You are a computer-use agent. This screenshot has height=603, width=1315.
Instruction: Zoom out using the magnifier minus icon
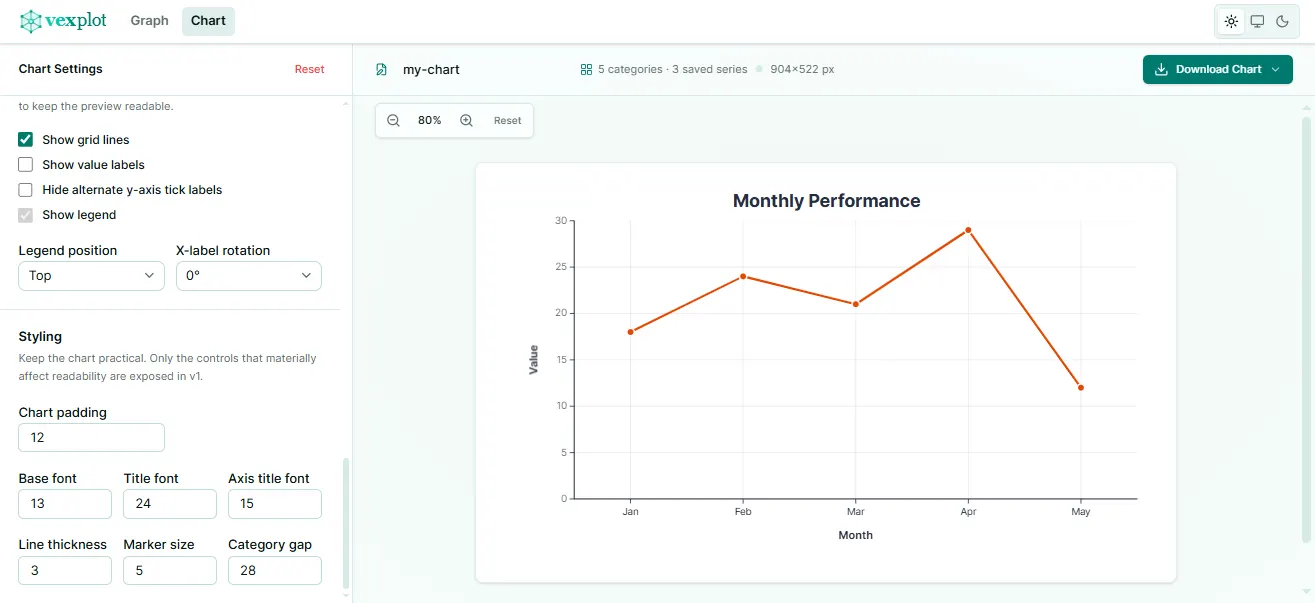pyautogui.click(x=393, y=119)
